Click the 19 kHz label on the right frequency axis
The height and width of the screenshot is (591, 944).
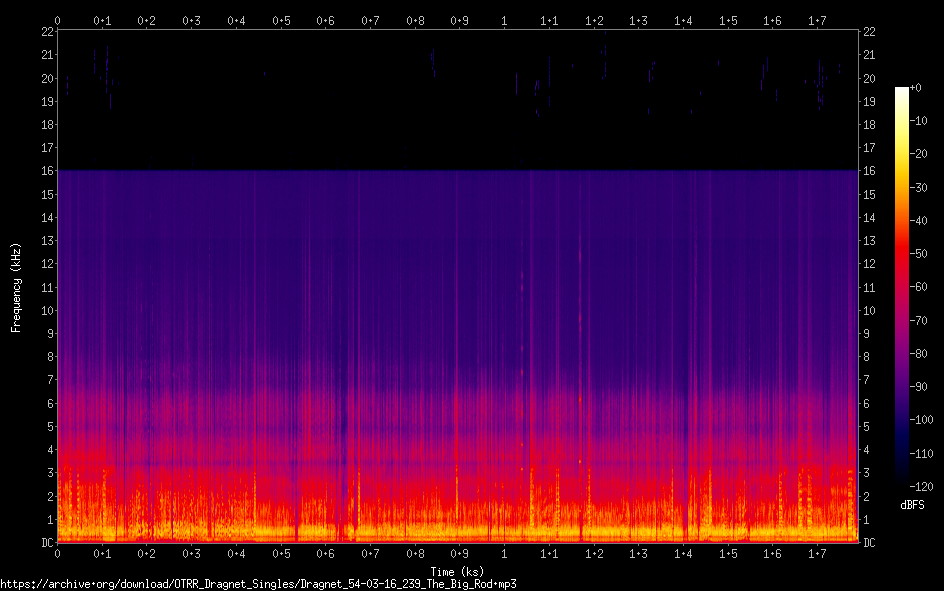869,102
